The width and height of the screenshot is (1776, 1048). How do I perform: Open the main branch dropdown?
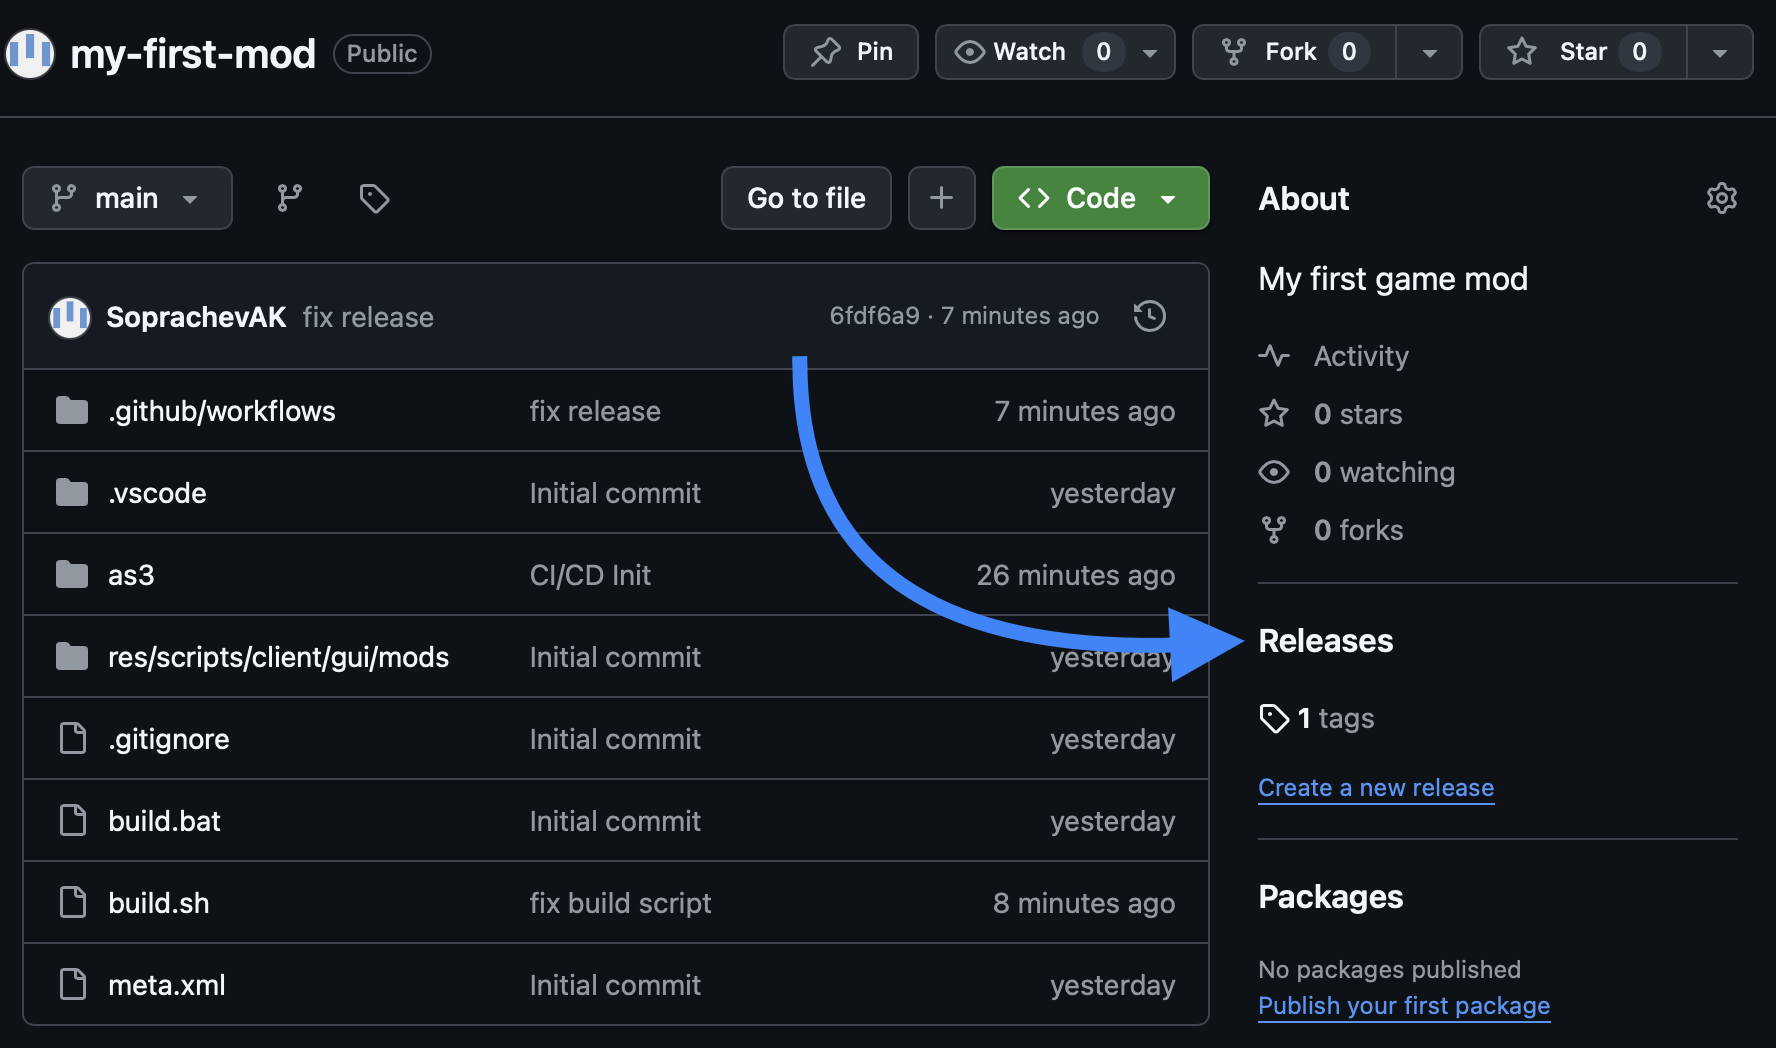127,198
